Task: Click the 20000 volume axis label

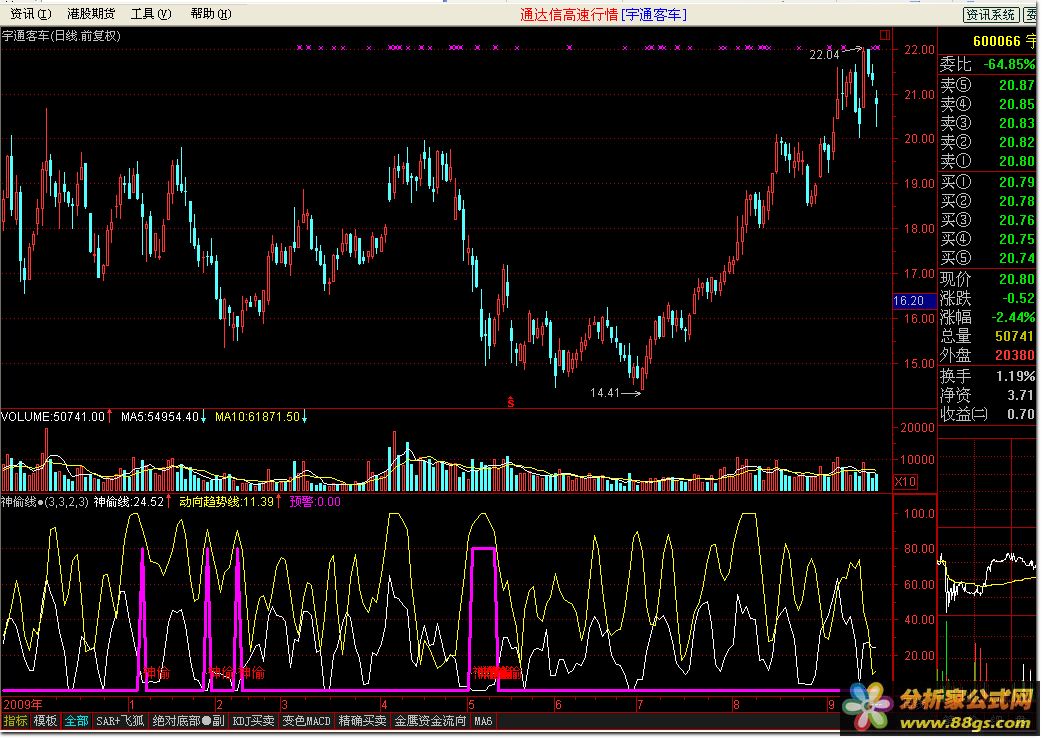Action: click(917, 428)
